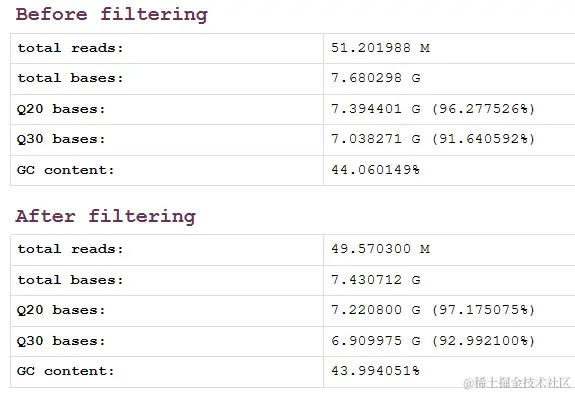Click the after filtering Q30 bases label
Screen dimensions: 575x394
point(61,341)
